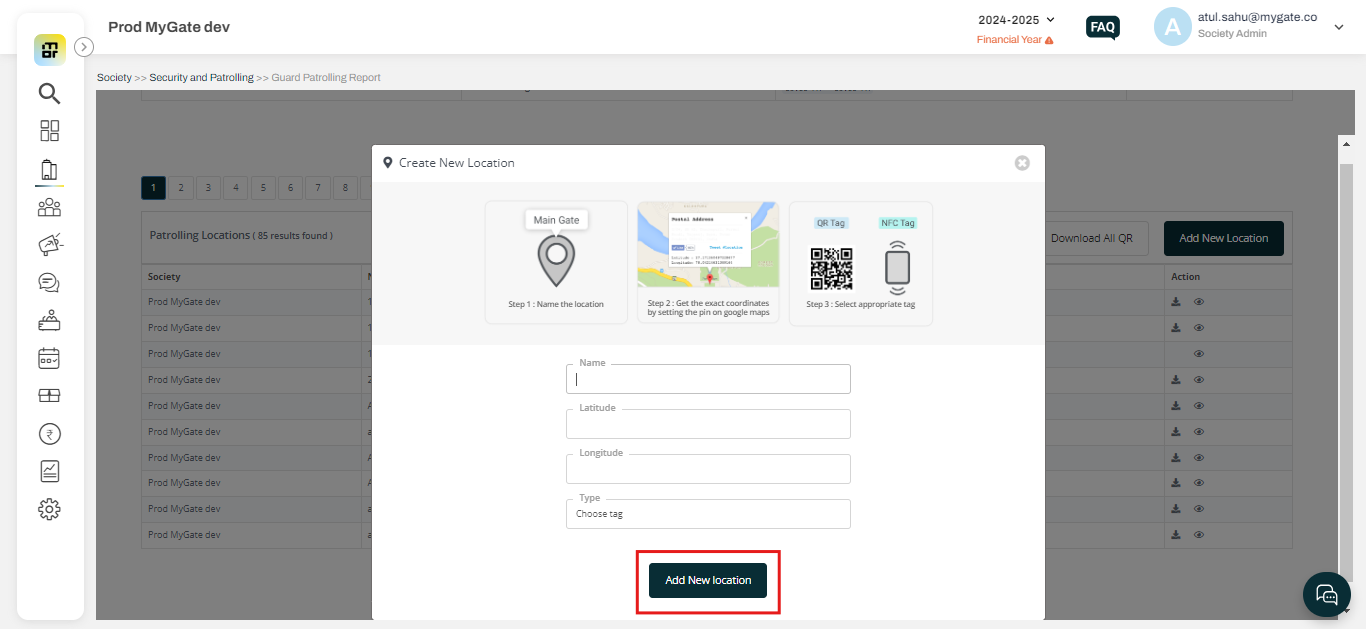
Task: Open the live chat widget button
Action: tap(1327, 595)
